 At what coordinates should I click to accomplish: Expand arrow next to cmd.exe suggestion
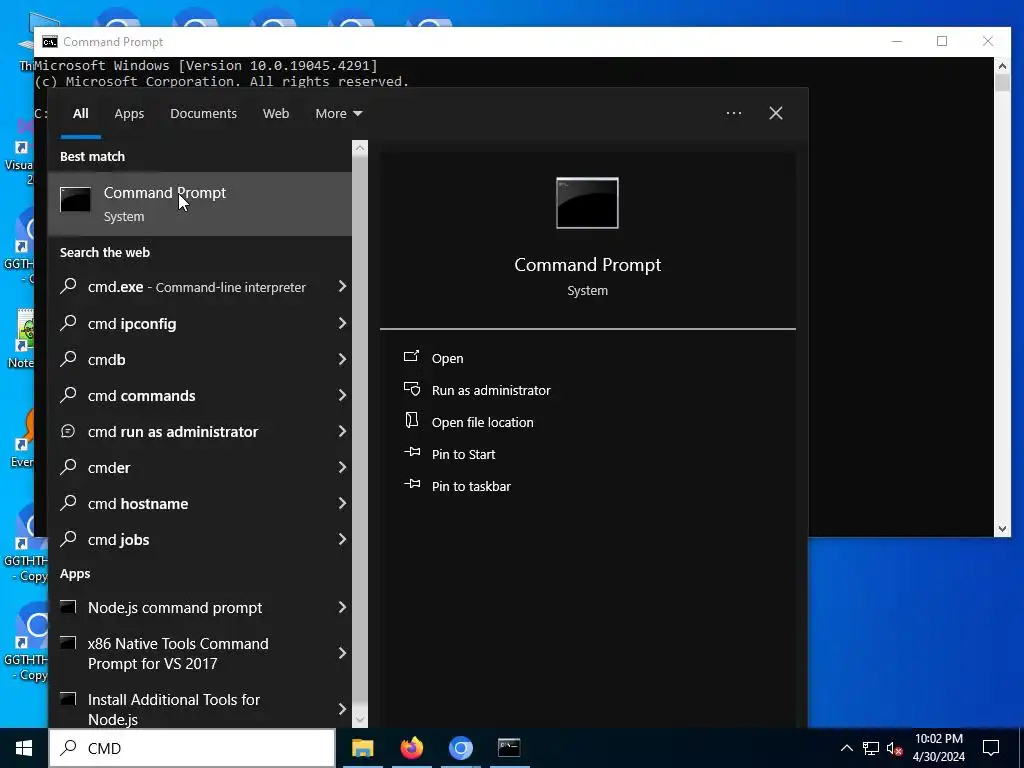tap(342, 287)
